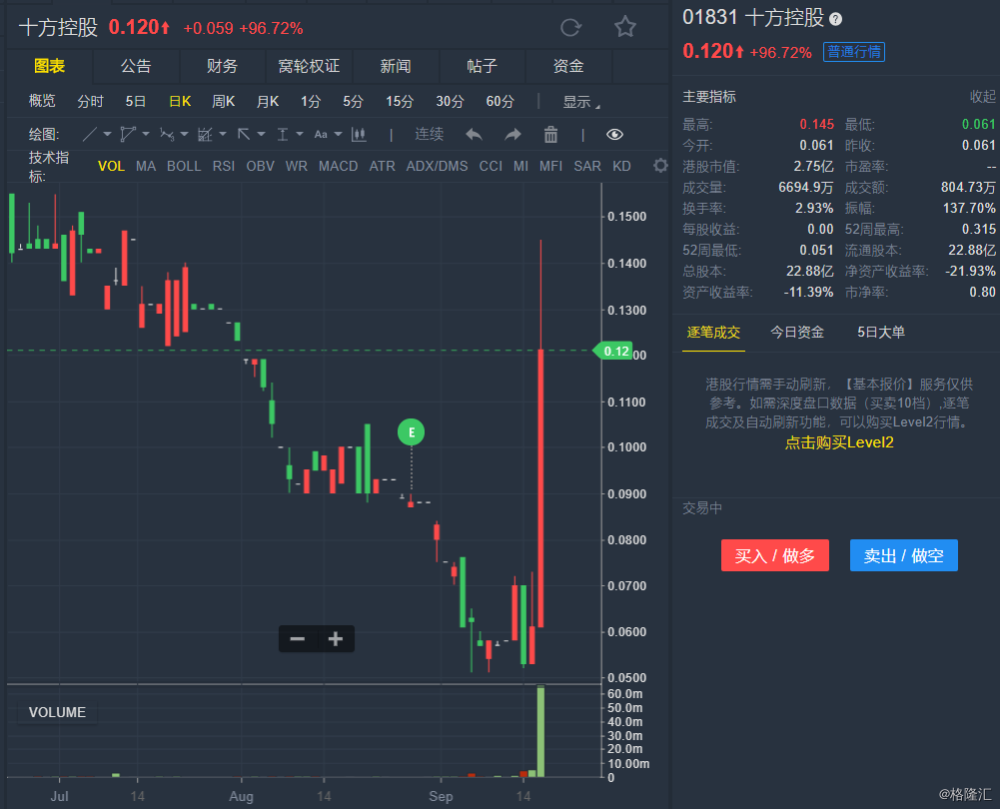Expand regression tool dropdown arrow
The image size is (1000, 809).
click(x=223, y=135)
